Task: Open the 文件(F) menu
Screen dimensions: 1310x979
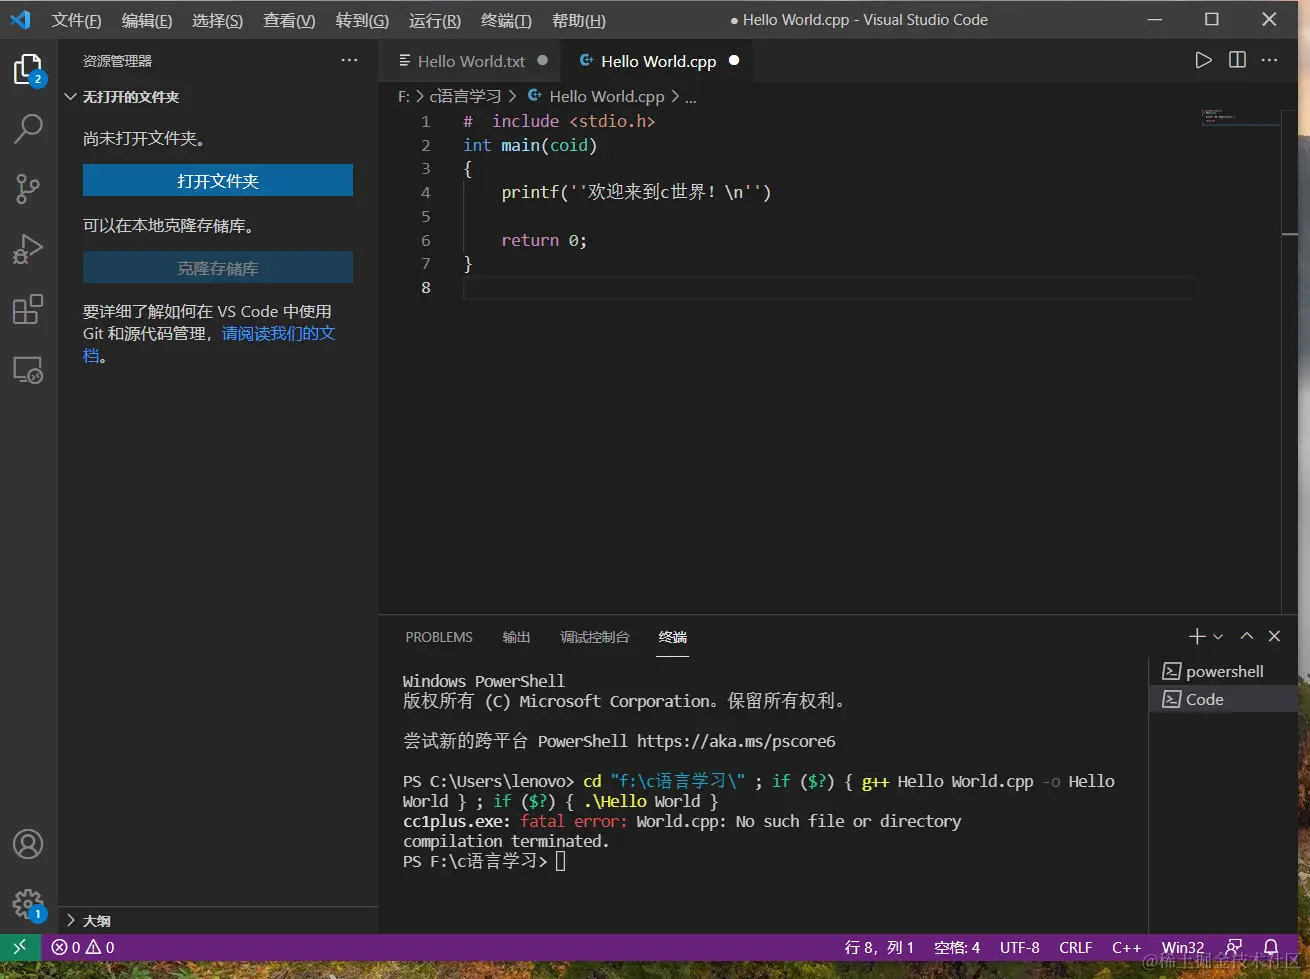Action: pos(76,20)
